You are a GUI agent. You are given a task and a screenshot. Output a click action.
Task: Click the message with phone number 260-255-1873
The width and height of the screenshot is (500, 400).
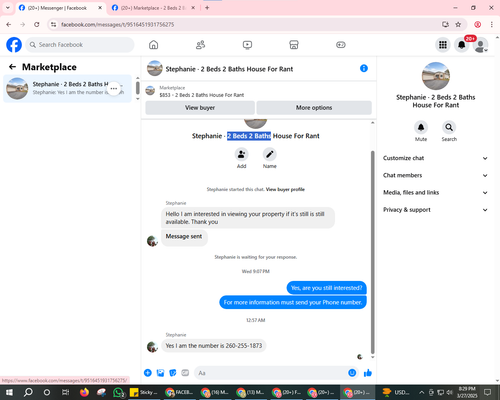coord(214,346)
